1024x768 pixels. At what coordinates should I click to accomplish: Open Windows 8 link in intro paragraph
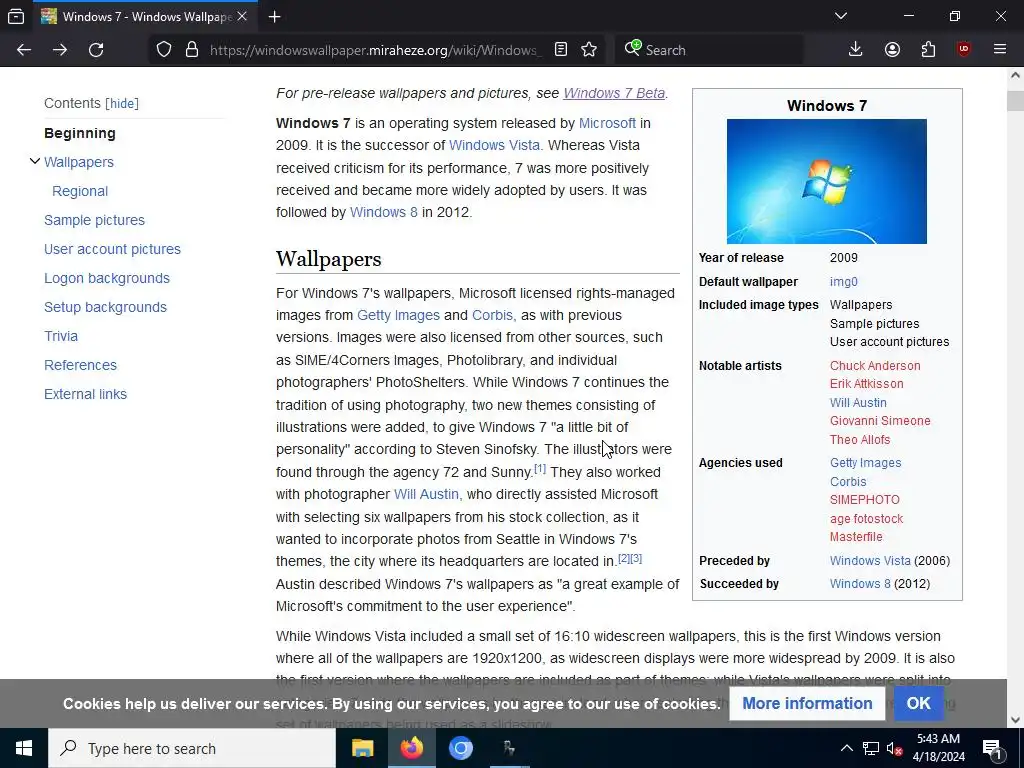383,213
